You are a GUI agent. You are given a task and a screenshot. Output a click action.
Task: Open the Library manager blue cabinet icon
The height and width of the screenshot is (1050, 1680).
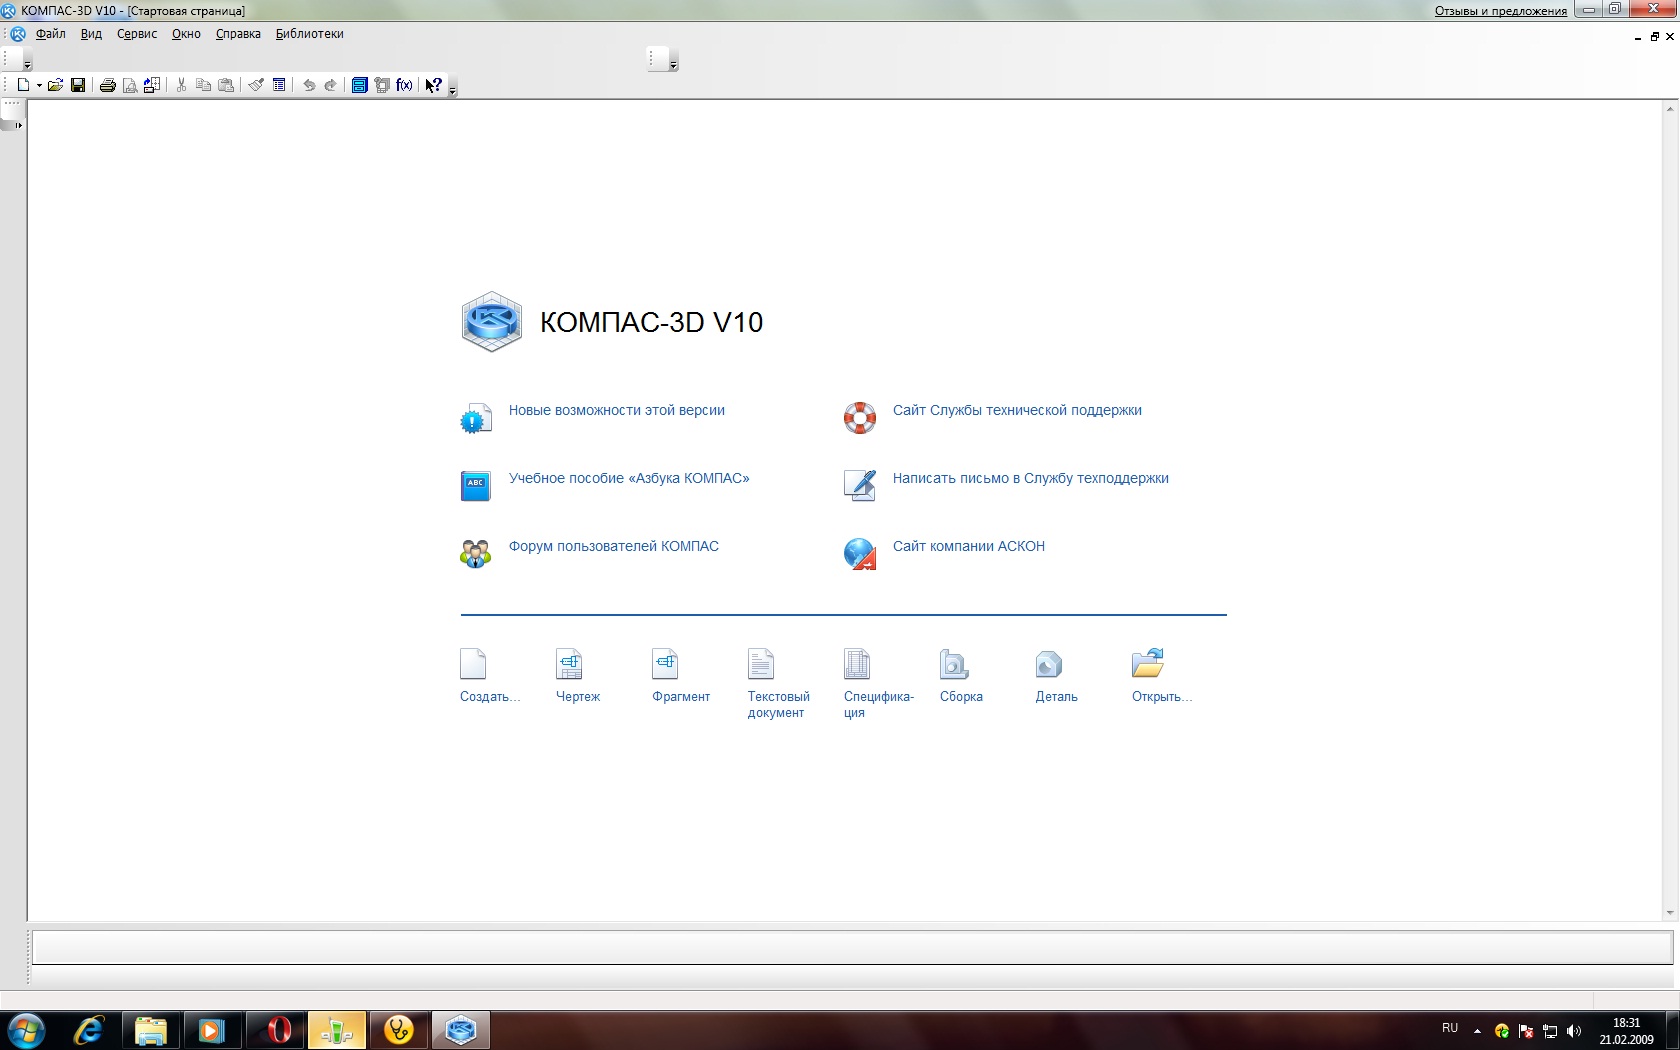[360, 85]
